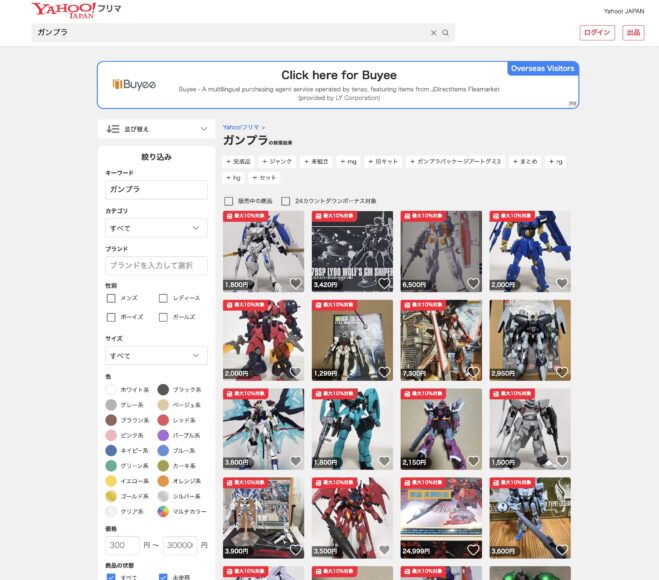The image size is (659, 580).
Task: Add the 完成品 keyword tag
Action: coord(238,161)
